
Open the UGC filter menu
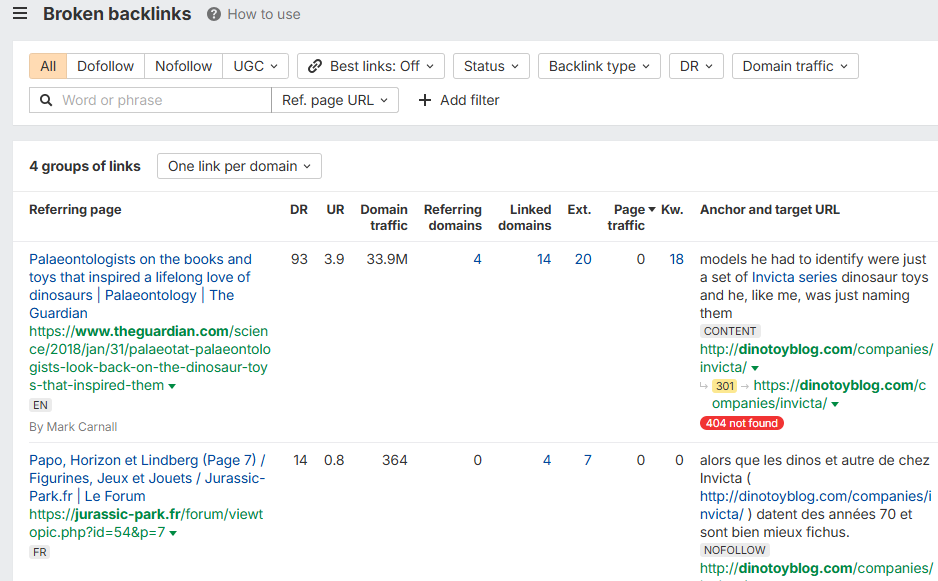[254, 65]
